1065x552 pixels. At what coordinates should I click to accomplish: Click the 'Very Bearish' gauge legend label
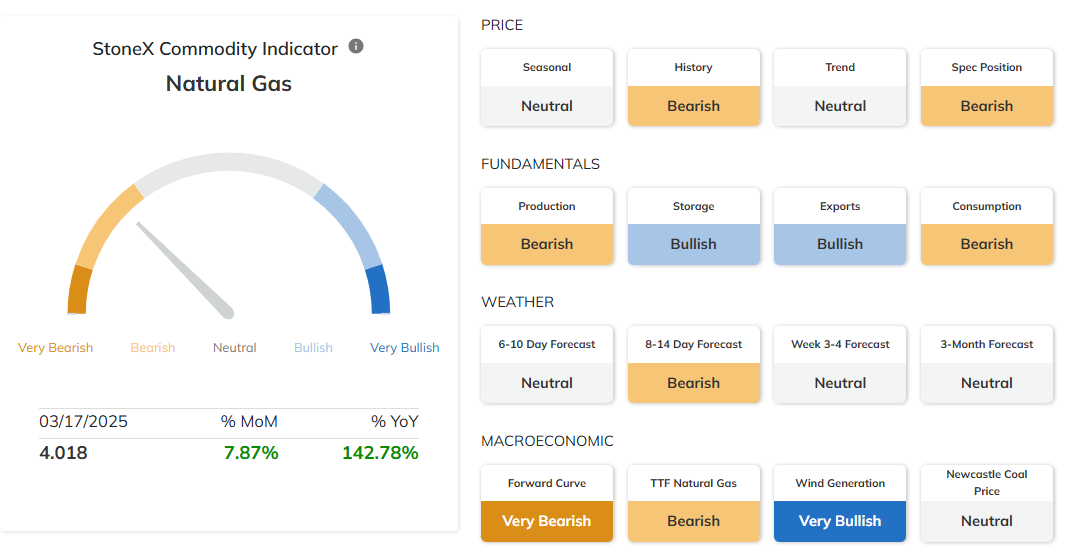click(x=55, y=348)
